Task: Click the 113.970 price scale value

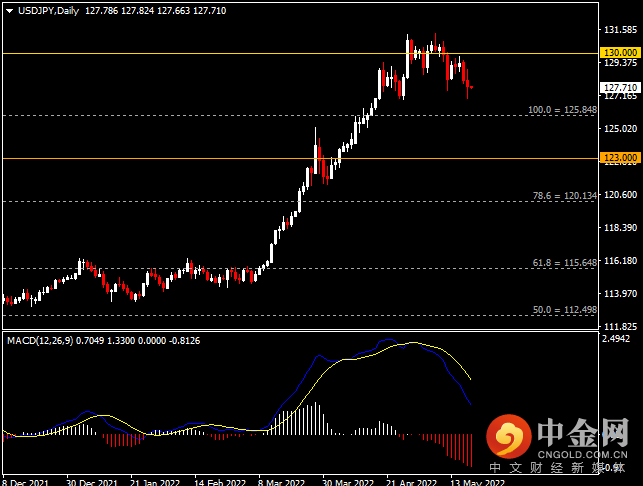Action: (x=620, y=294)
